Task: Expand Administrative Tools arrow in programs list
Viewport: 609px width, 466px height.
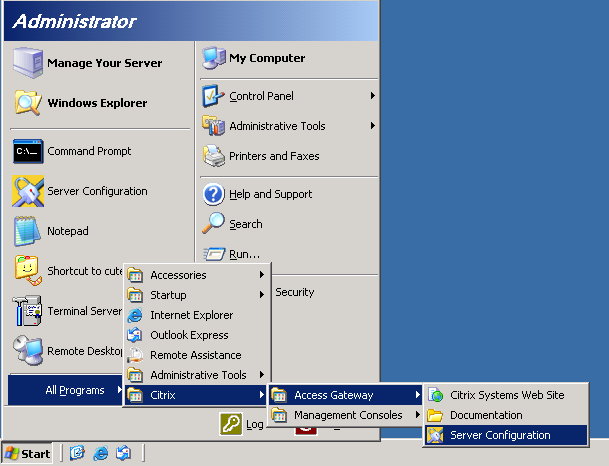Action: tap(262, 375)
